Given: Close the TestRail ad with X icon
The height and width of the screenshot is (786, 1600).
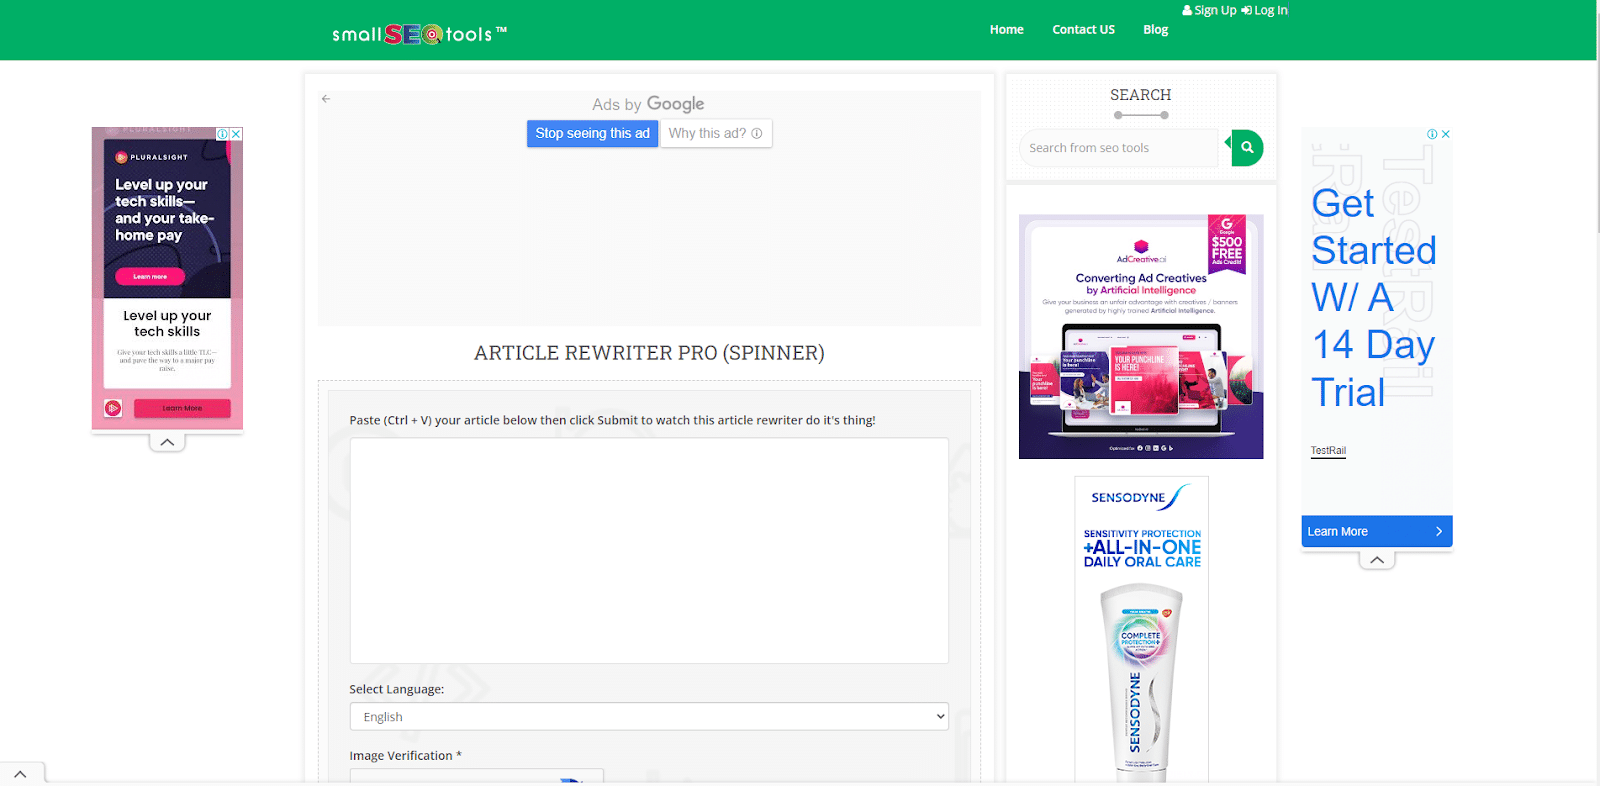Looking at the screenshot, I should click(1446, 134).
